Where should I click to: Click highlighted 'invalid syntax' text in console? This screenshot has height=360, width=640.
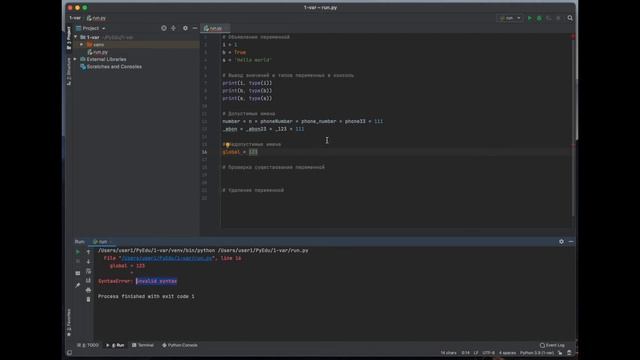(156, 281)
